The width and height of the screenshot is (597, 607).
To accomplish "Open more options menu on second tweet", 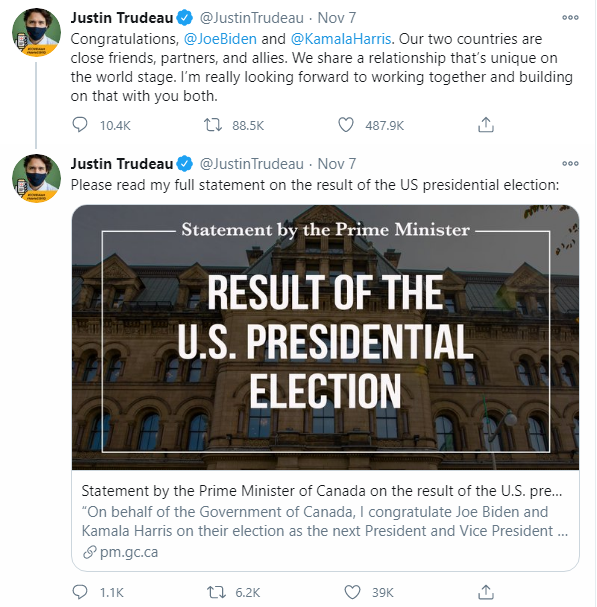I will tap(570, 163).
